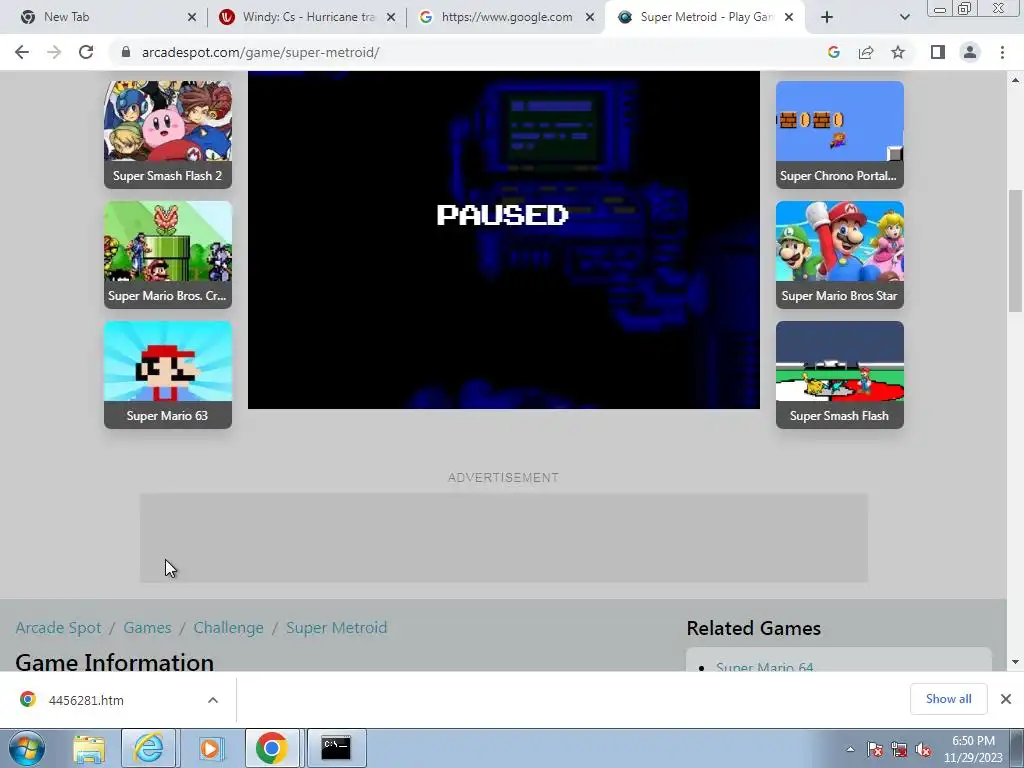
Task: Launch Internet Explorer from the taskbar
Action: point(148,748)
